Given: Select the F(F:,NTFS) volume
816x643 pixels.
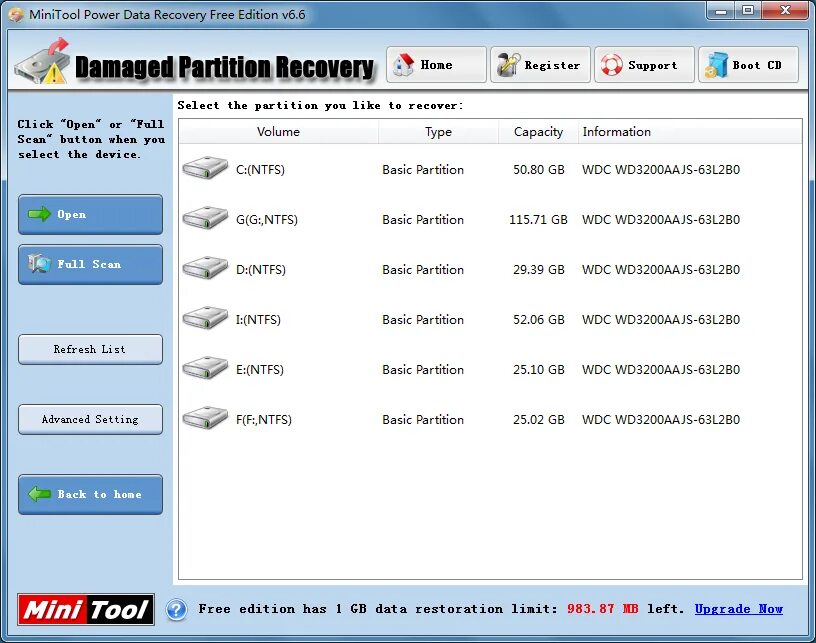Looking at the screenshot, I should (x=264, y=419).
